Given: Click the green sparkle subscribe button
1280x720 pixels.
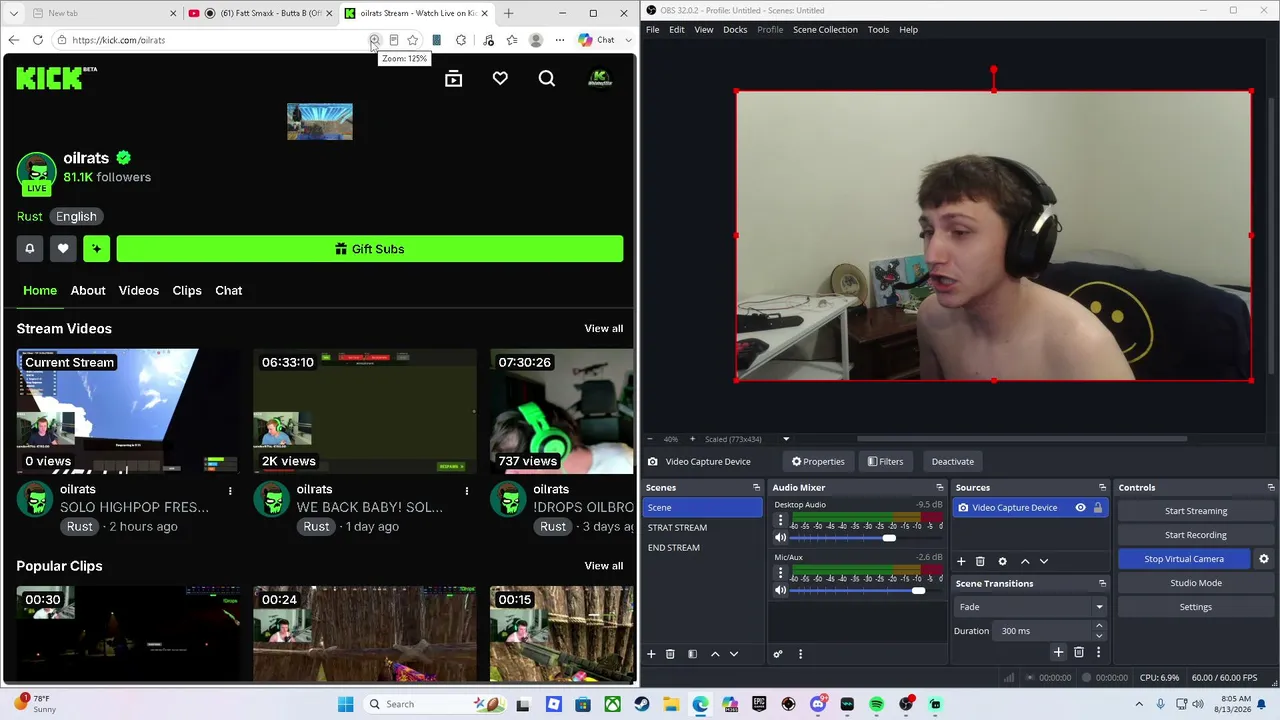Looking at the screenshot, I should pyautogui.click(x=97, y=249).
